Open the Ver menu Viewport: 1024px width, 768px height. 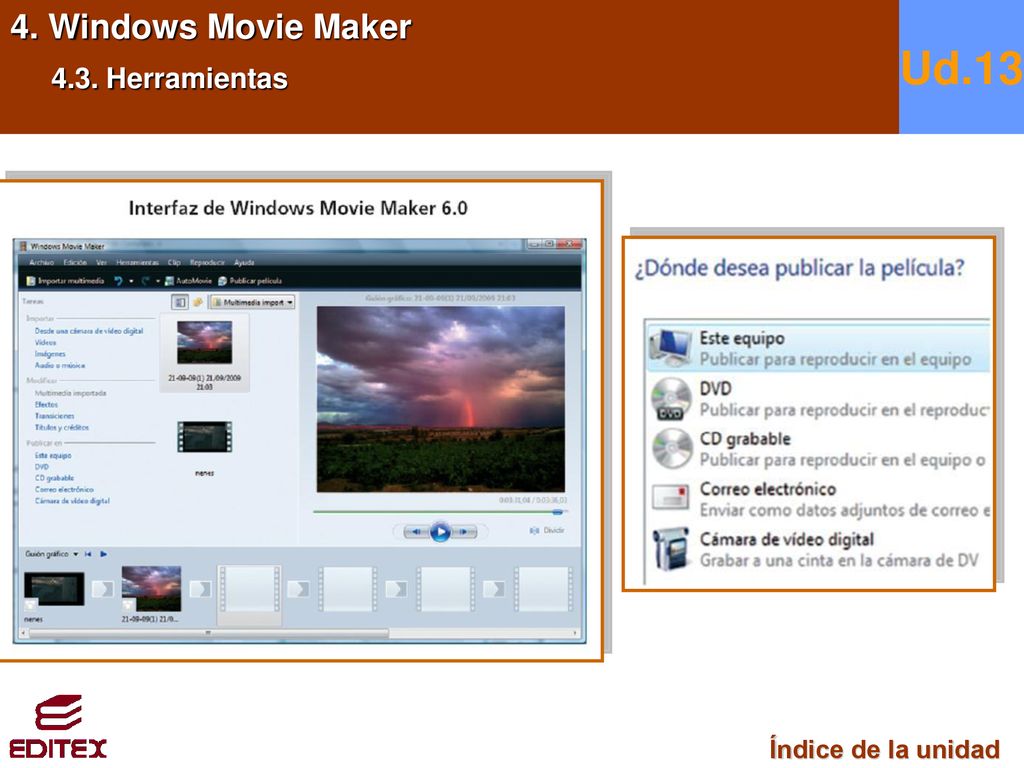coord(101,263)
